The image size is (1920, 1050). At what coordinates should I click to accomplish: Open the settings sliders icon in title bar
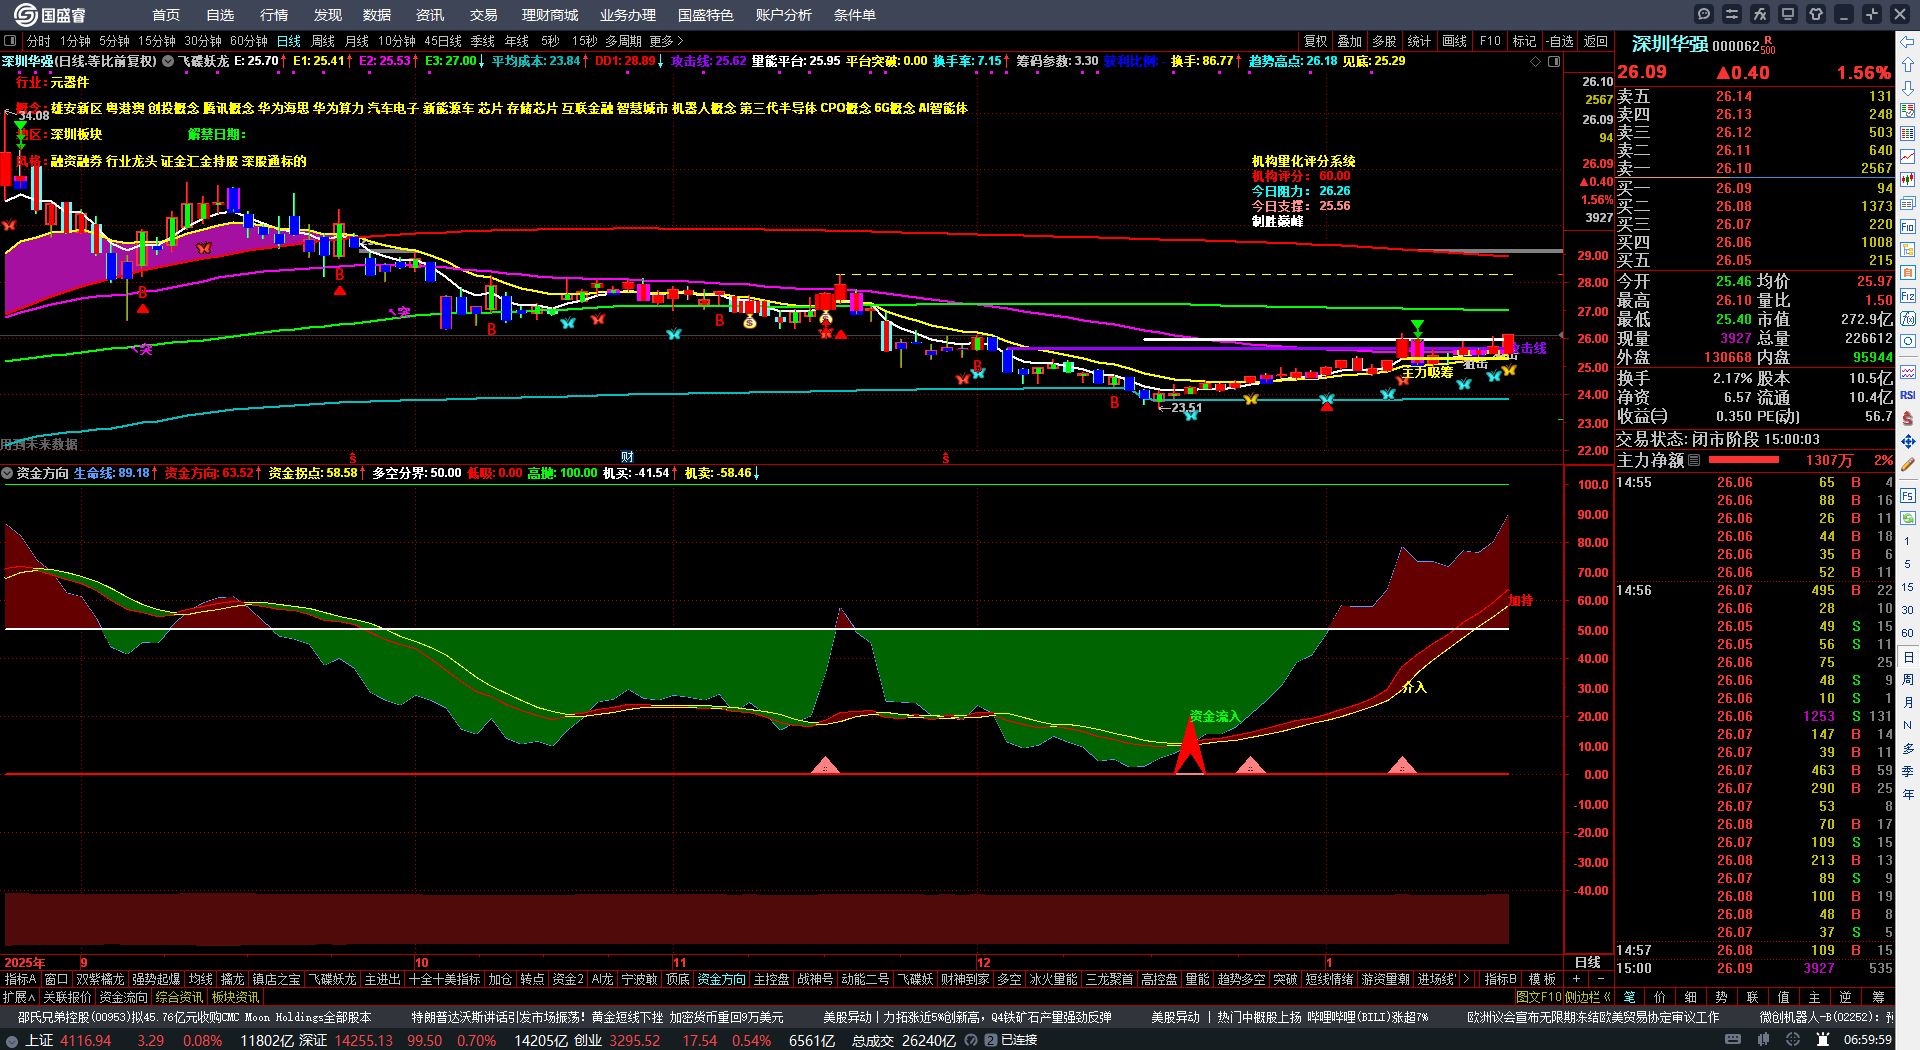(x=1732, y=14)
